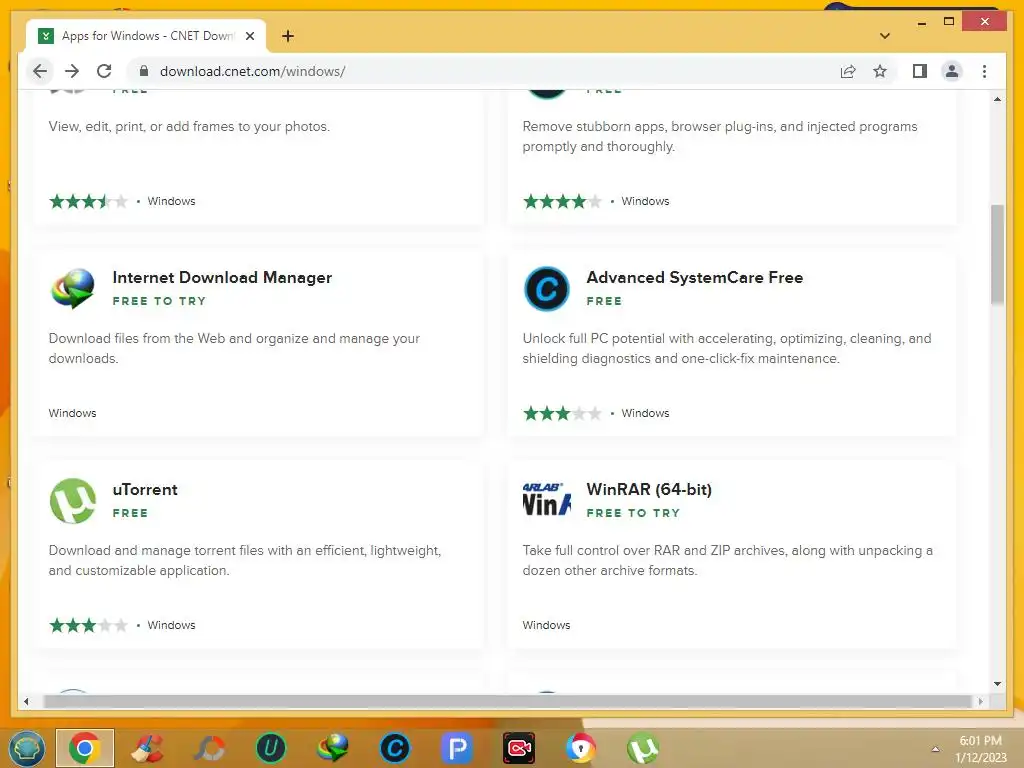Open the screen recorder taskbar icon
1024x768 pixels.
tap(519, 748)
